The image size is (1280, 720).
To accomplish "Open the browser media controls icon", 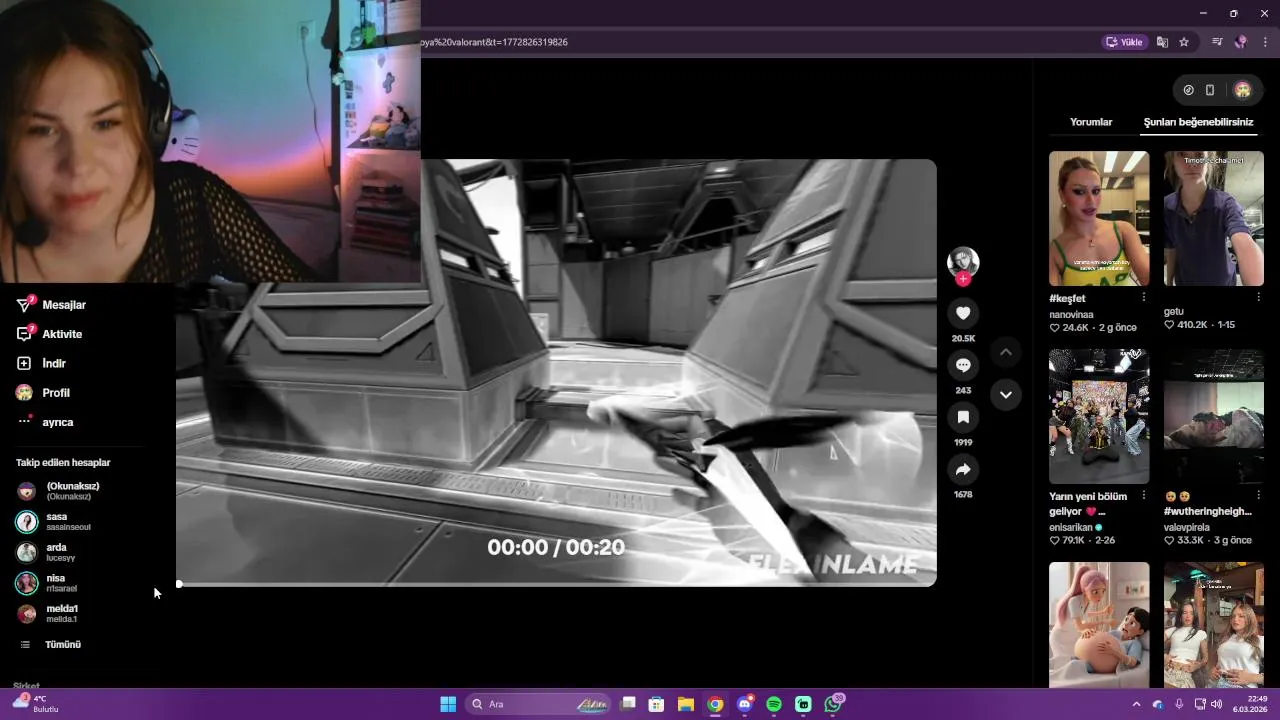I will 1217,42.
